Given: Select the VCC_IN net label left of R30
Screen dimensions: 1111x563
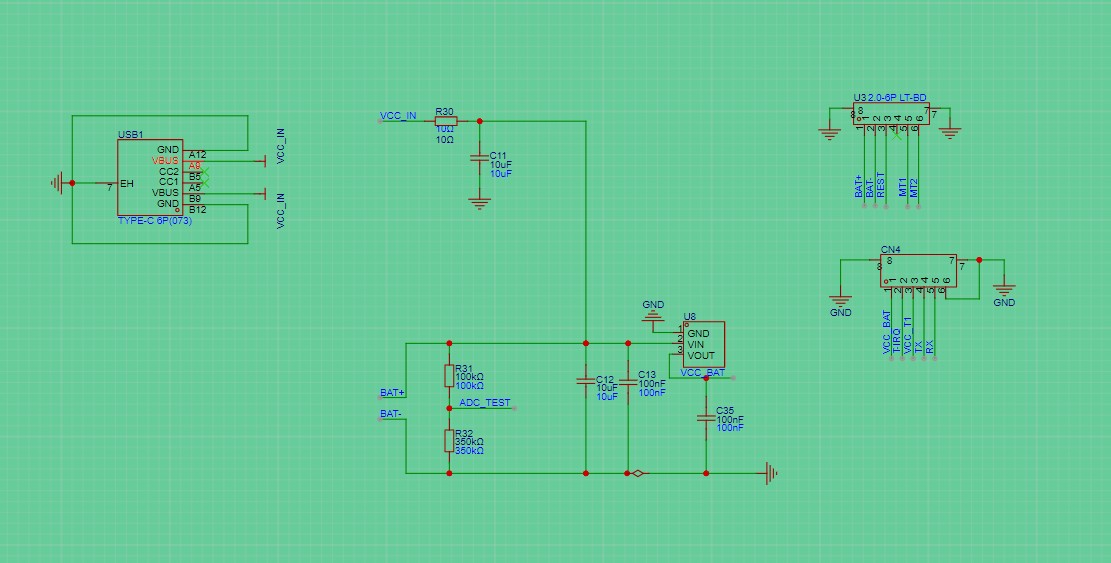Looking at the screenshot, I should point(398,115).
